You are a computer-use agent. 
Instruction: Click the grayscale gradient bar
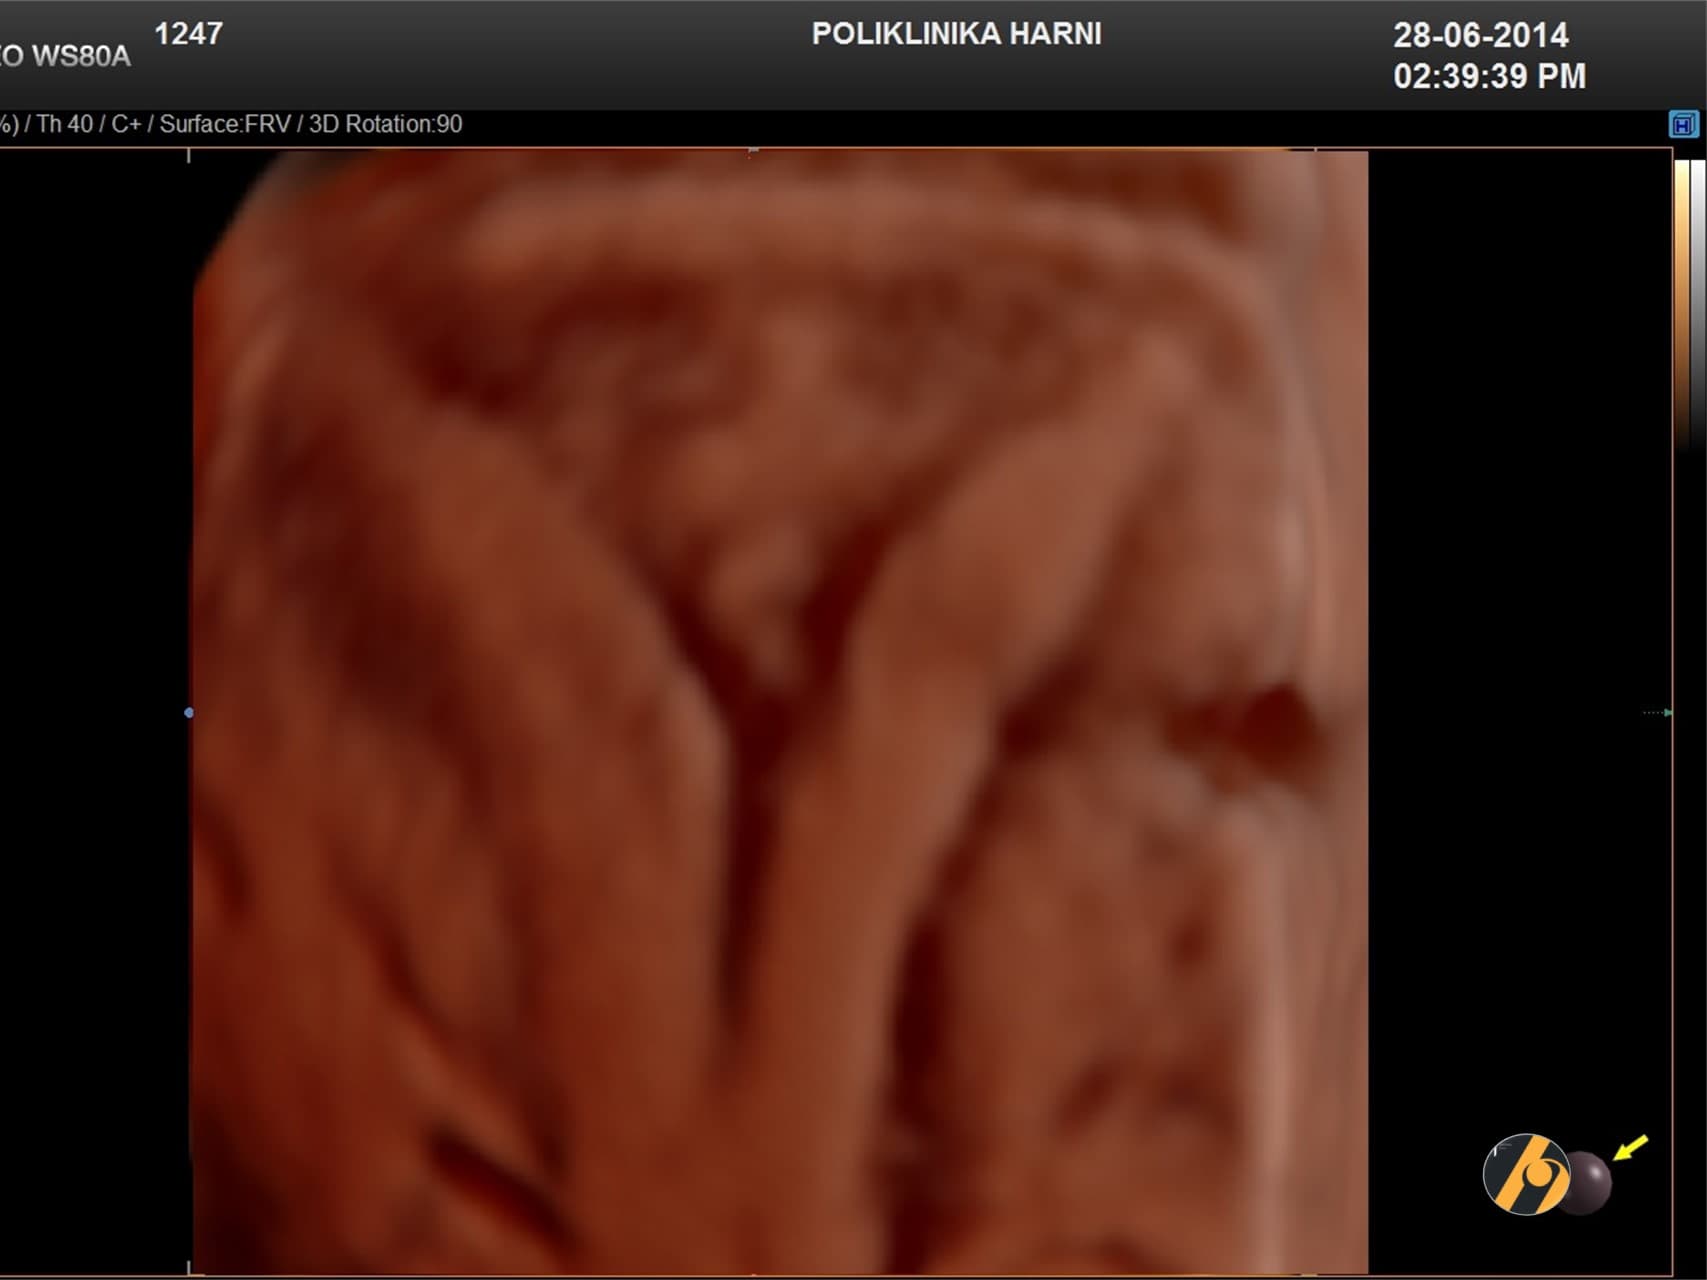pyautogui.click(x=1697, y=300)
